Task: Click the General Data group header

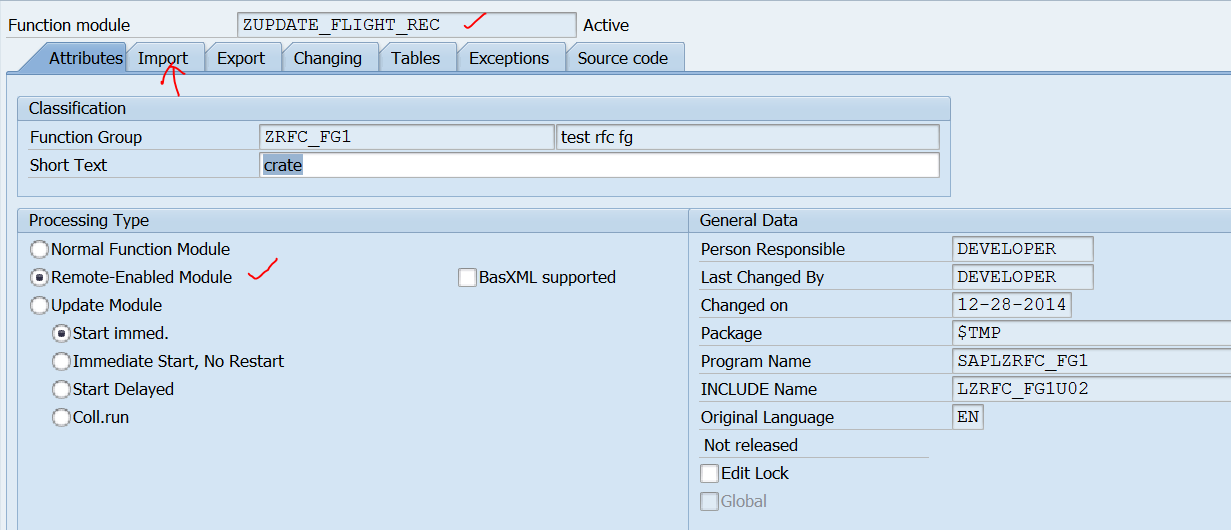Action: point(960,220)
